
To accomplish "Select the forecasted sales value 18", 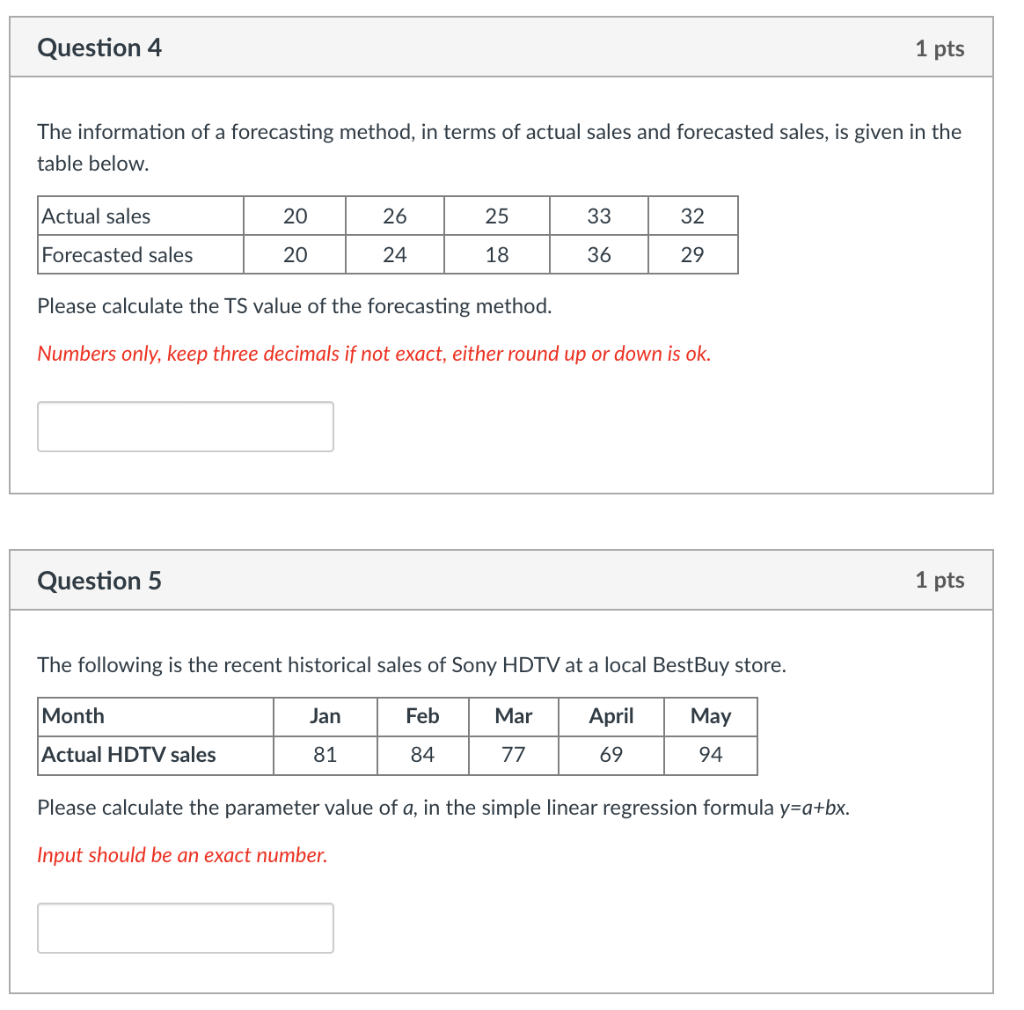I will click(496, 255).
